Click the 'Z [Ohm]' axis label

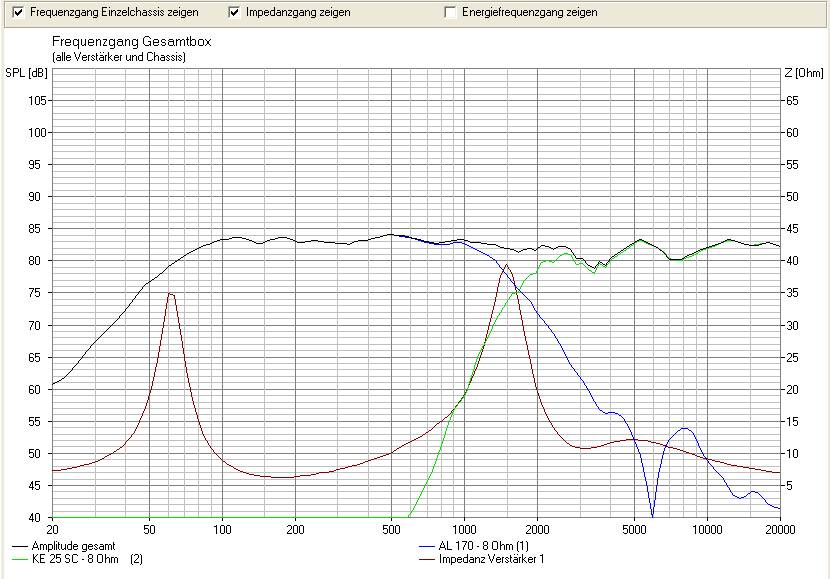pyautogui.click(x=804, y=73)
